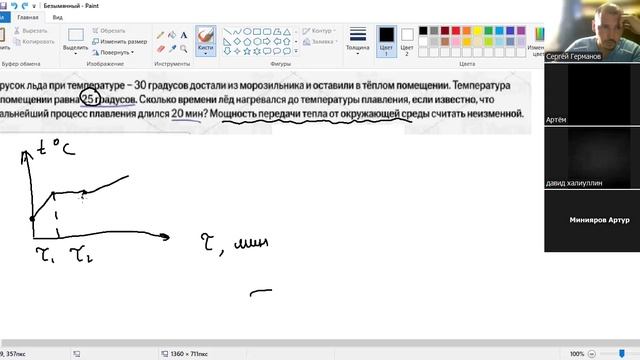The height and width of the screenshot is (360, 640).
Task: Click Минияров Артур participant tile
Action: point(592,221)
